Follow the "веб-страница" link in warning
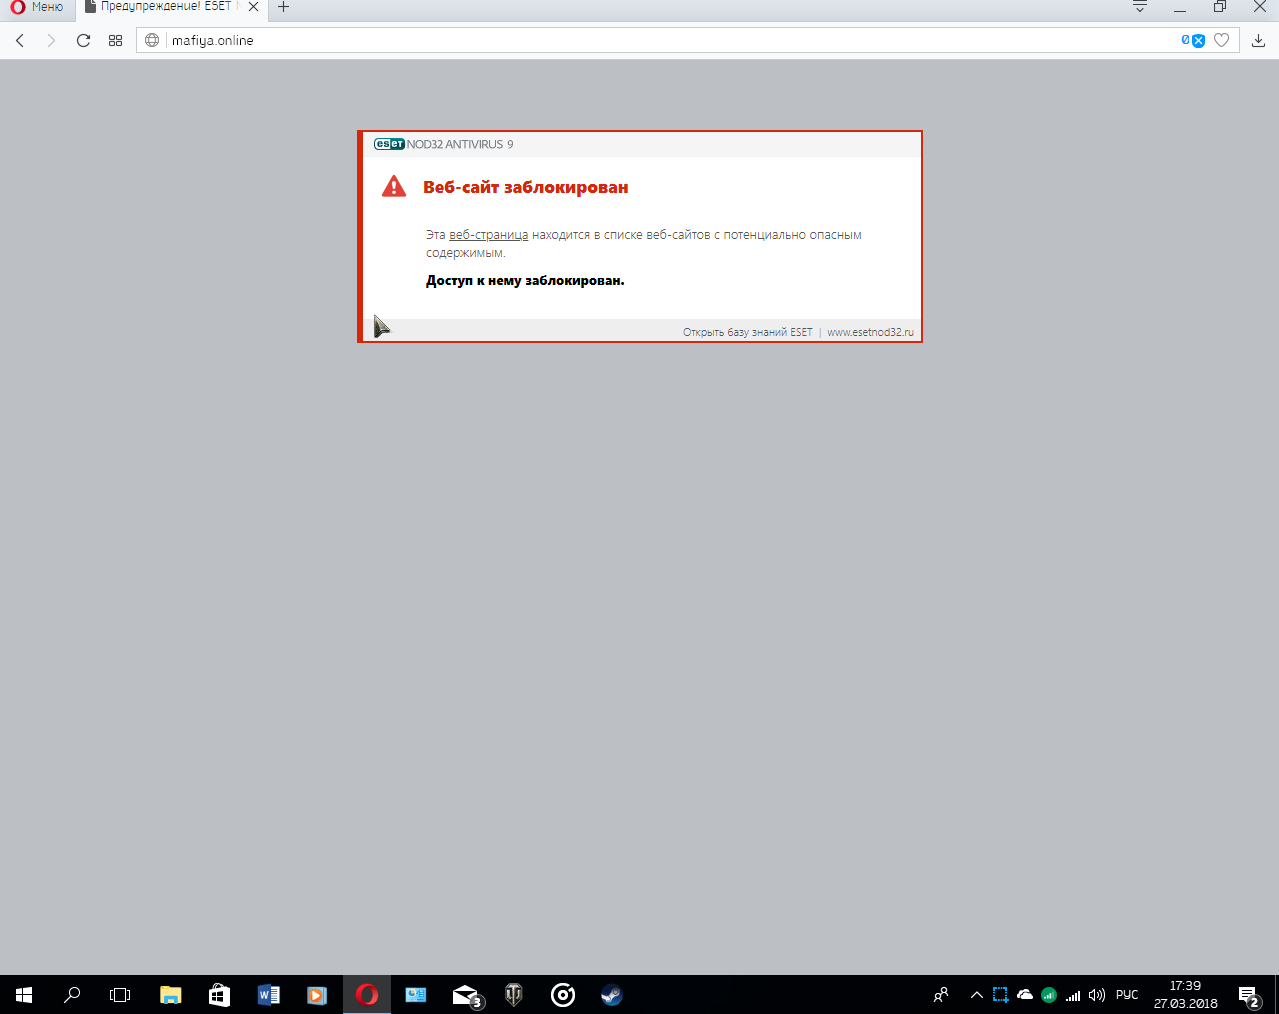The height and width of the screenshot is (1014, 1279). pyautogui.click(x=488, y=235)
